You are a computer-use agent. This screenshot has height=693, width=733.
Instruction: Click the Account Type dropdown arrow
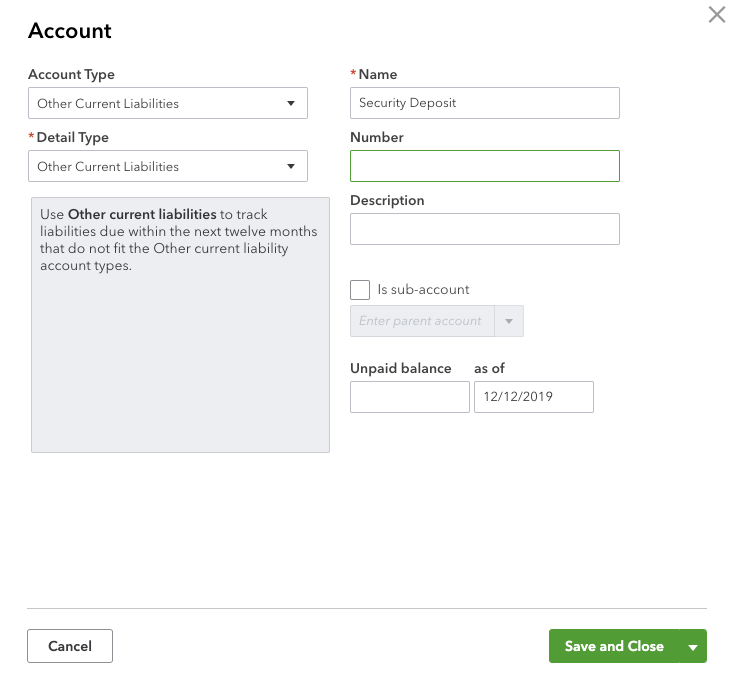[291, 103]
